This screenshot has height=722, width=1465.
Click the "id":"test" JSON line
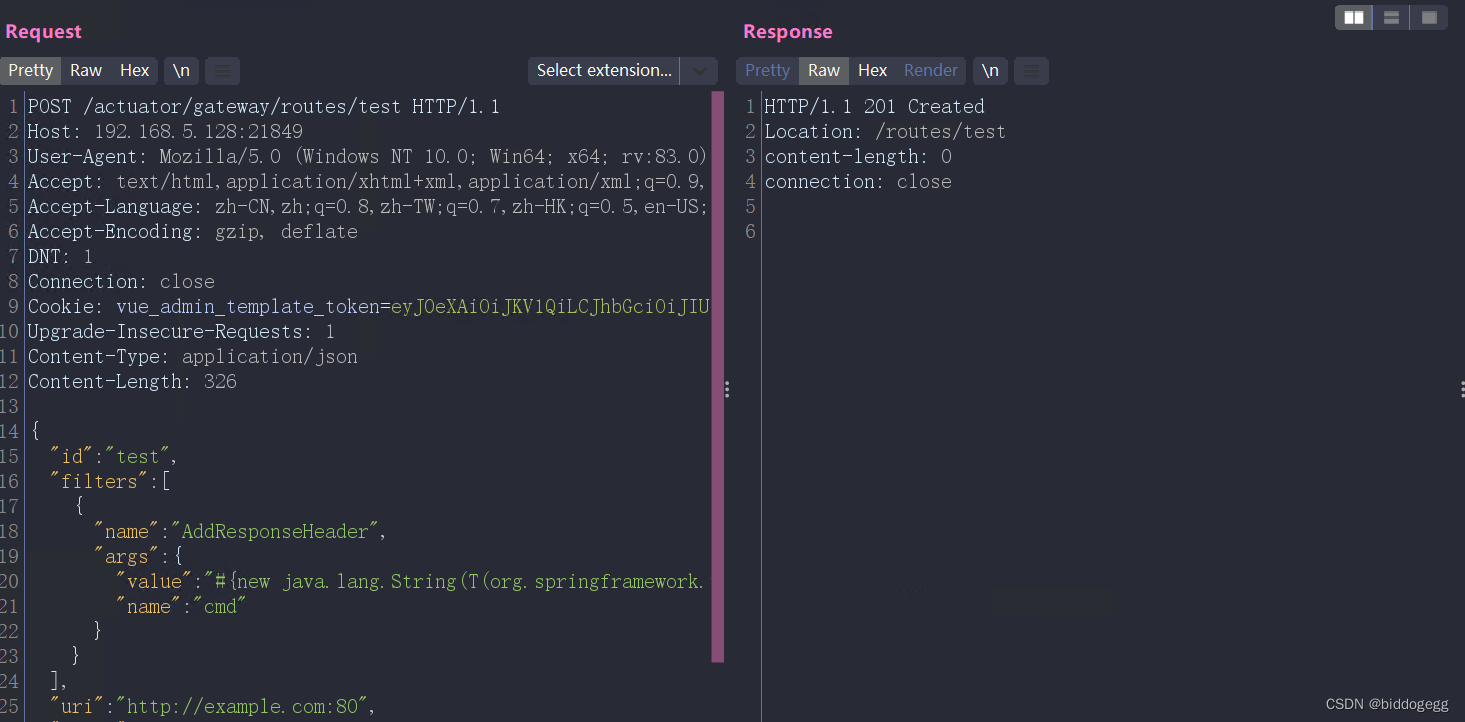point(113,456)
